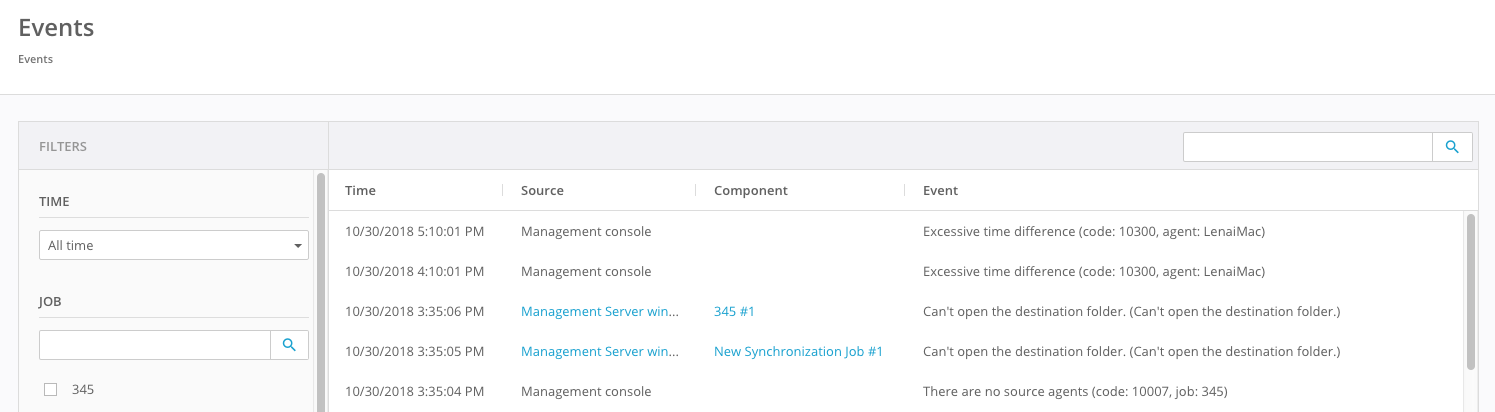Sort by the Component column header

pyautogui.click(x=750, y=190)
